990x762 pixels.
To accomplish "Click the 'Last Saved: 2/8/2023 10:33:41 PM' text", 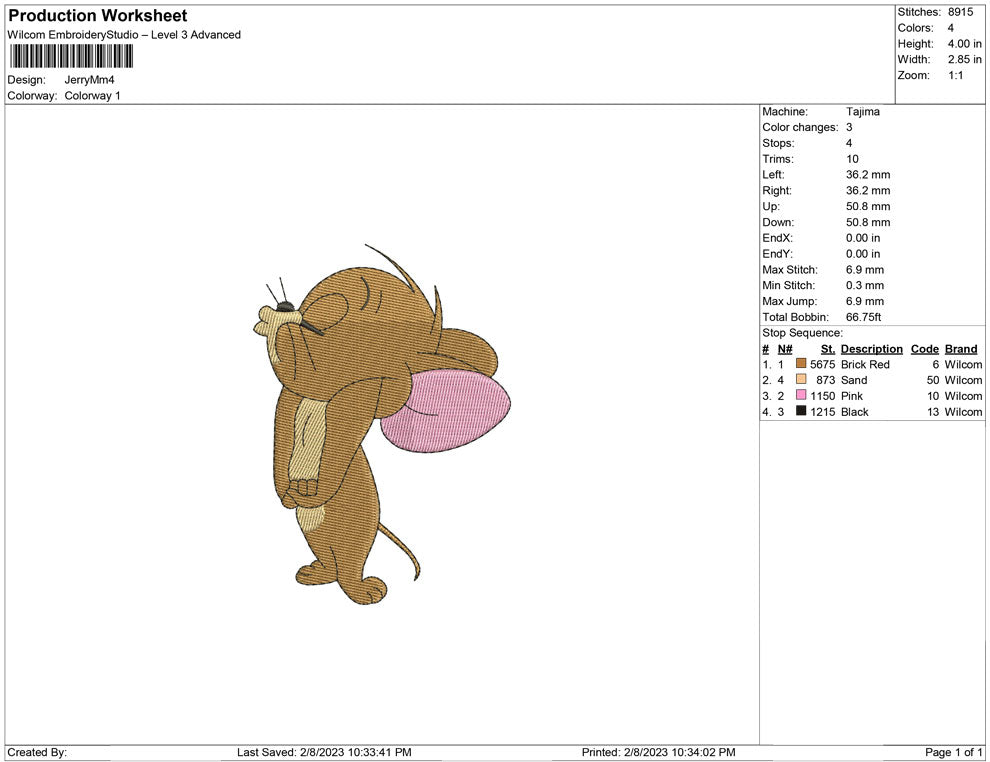I will (x=324, y=752).
